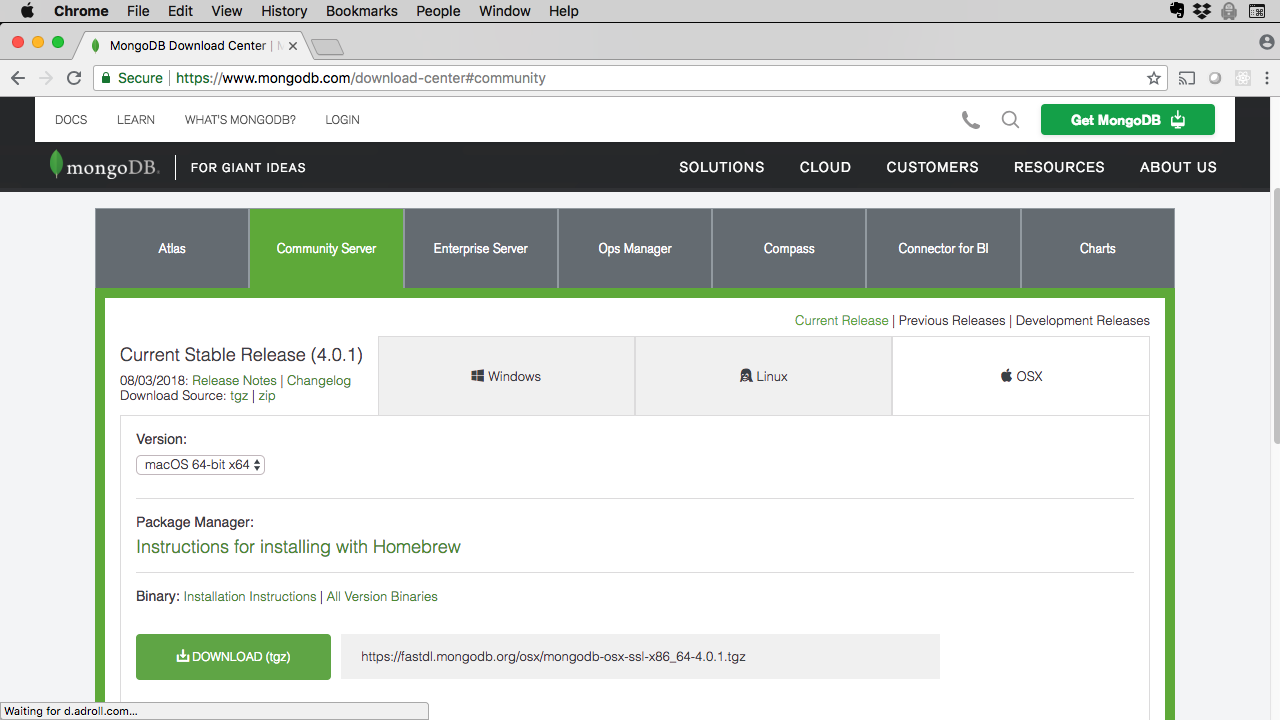Click the system status icon in menu bar right end
The width and height of the screenshot is (1280, 720).
[x=1256, y=11]
